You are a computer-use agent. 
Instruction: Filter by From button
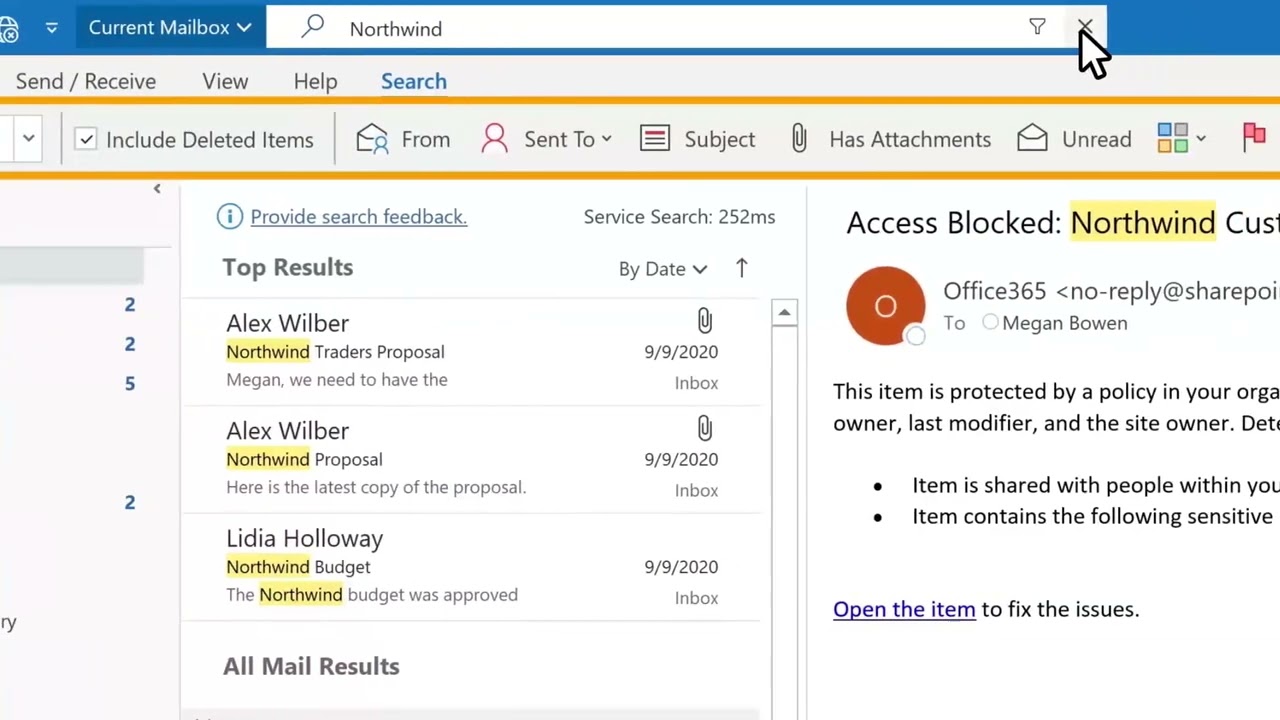point(403,139)
